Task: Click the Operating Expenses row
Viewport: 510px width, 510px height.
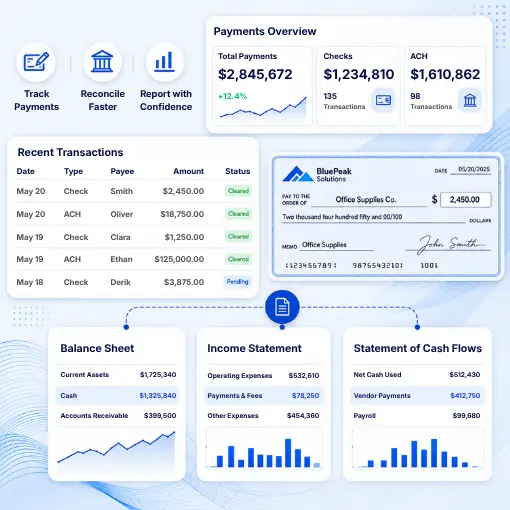Action: coord(264,376)
